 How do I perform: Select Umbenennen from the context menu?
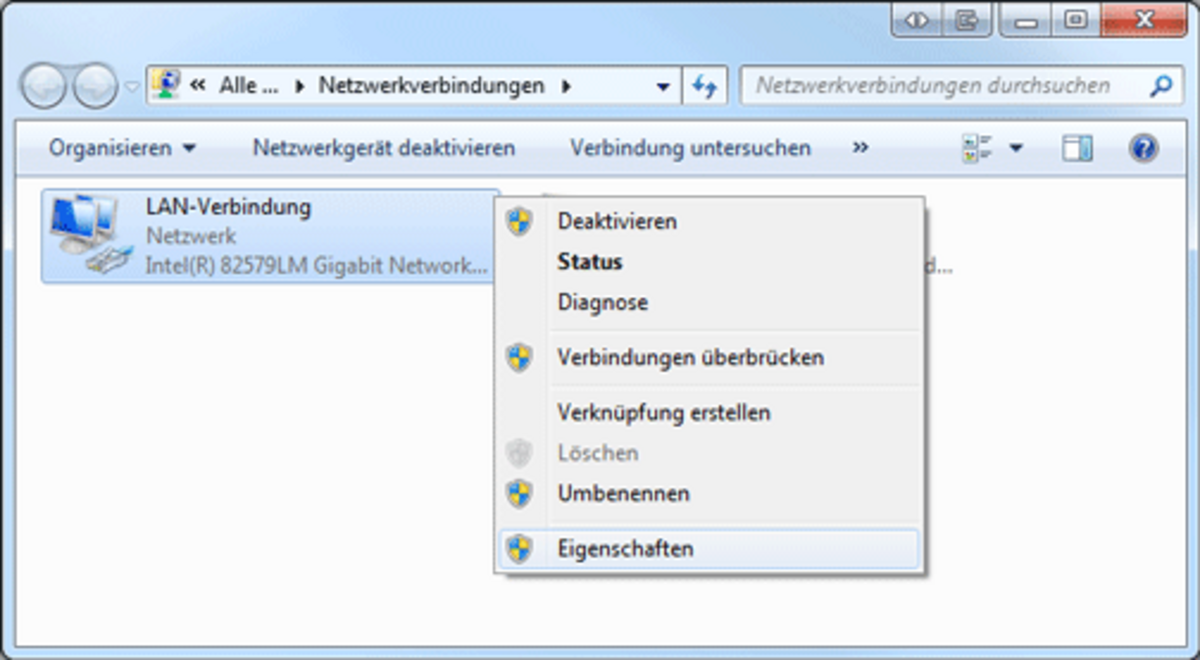coord(623,493)
